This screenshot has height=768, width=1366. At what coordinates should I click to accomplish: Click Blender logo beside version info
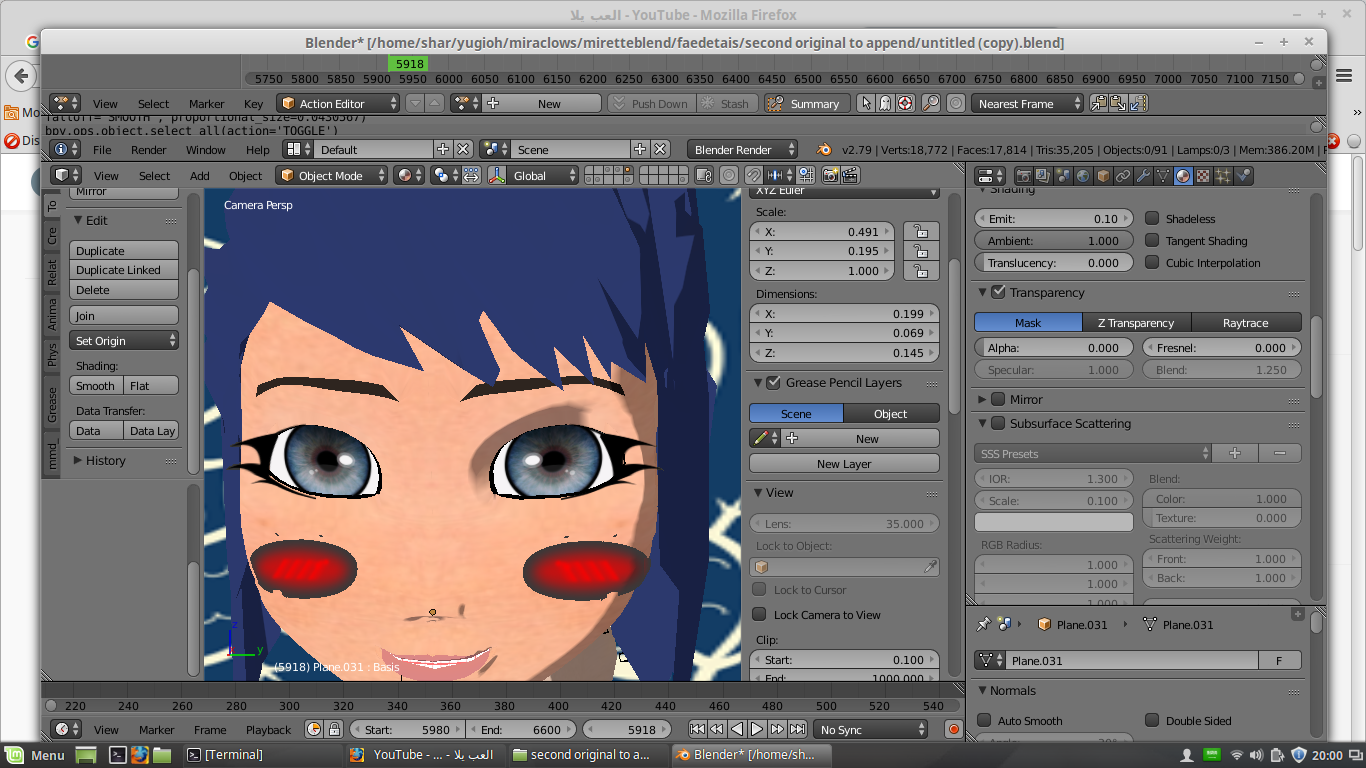click(824, 150)
